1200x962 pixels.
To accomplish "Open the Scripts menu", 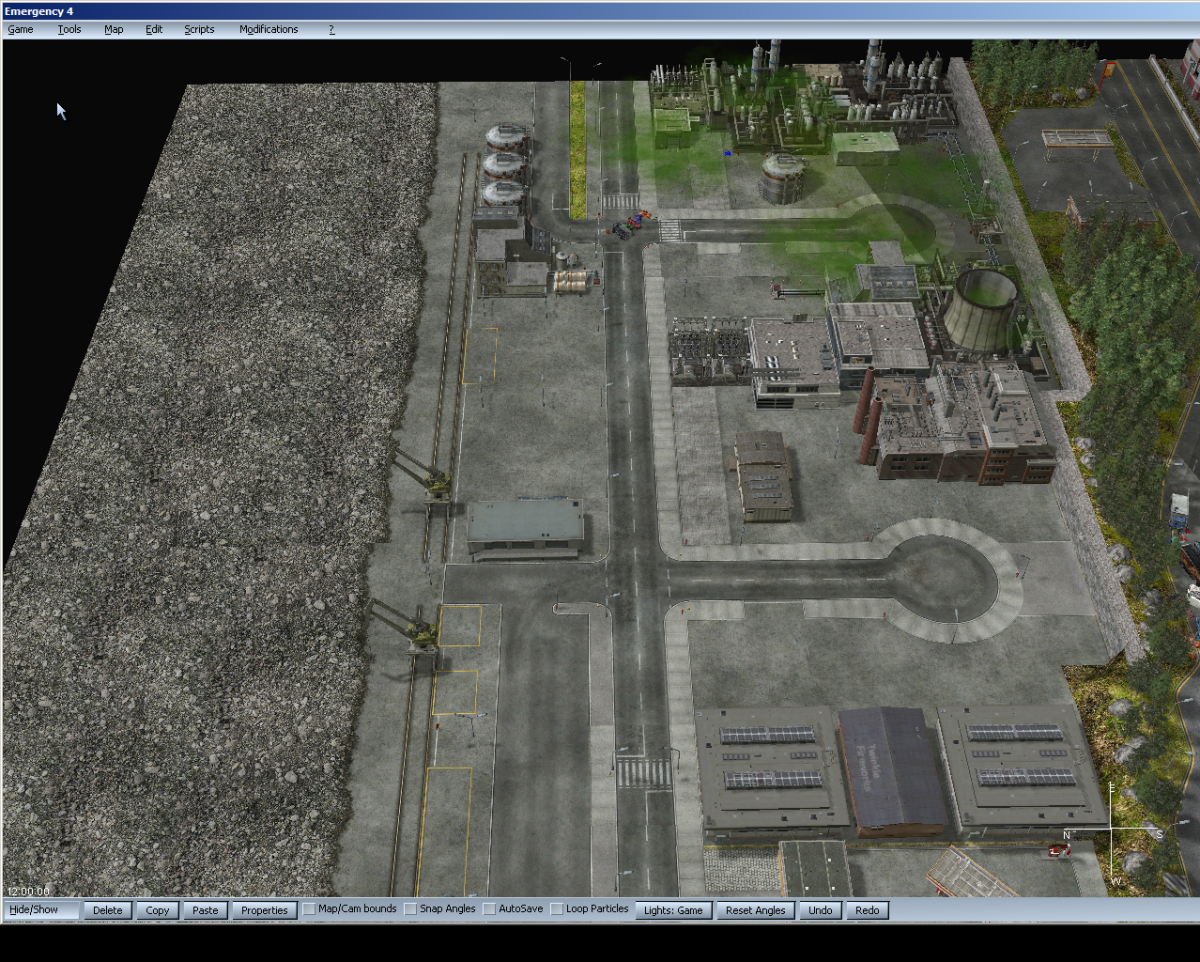I will (199, 29).
